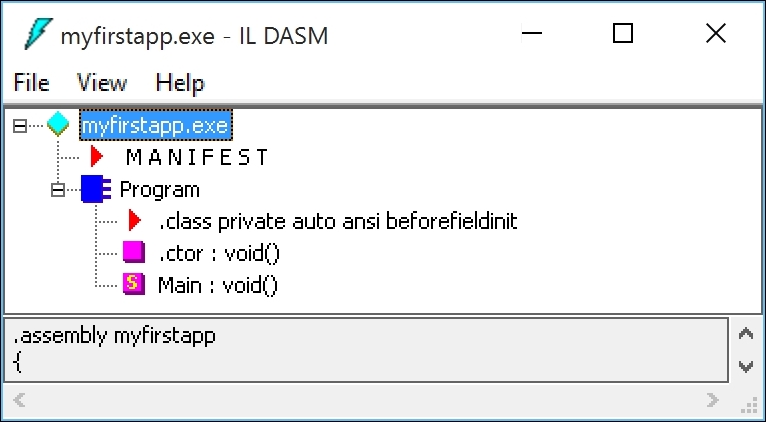Select the myfirstapp.exe tree item
766x422 pixels.
point(155,125)
